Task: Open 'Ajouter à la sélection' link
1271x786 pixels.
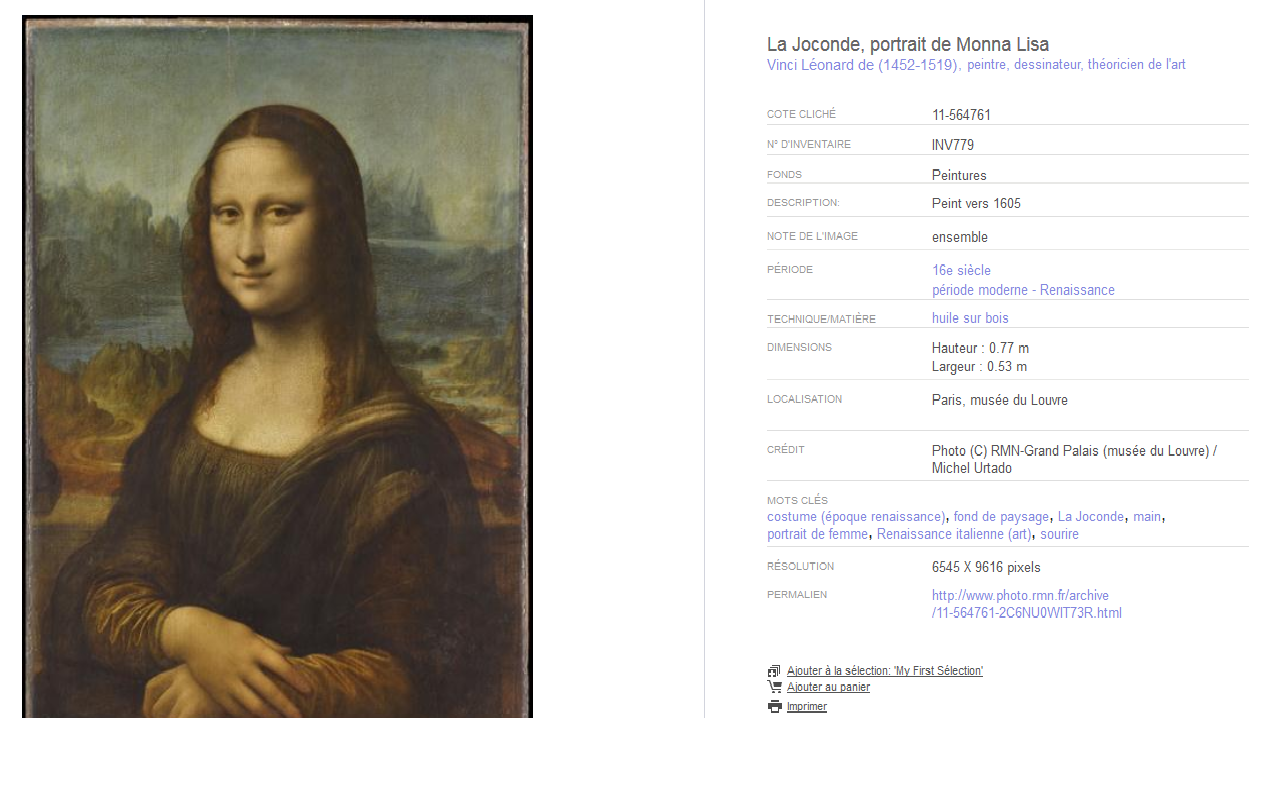Action: click(885, 671)
